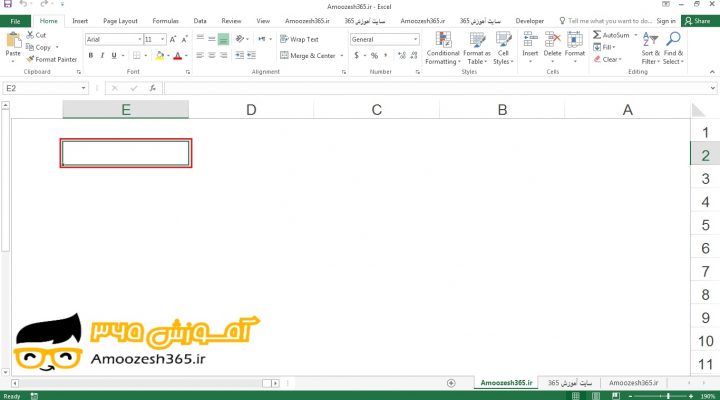Image resolution: width=720 pixels, height=400 pixels.
Task: Open Format as Table gallery
Action: point(477,48)
